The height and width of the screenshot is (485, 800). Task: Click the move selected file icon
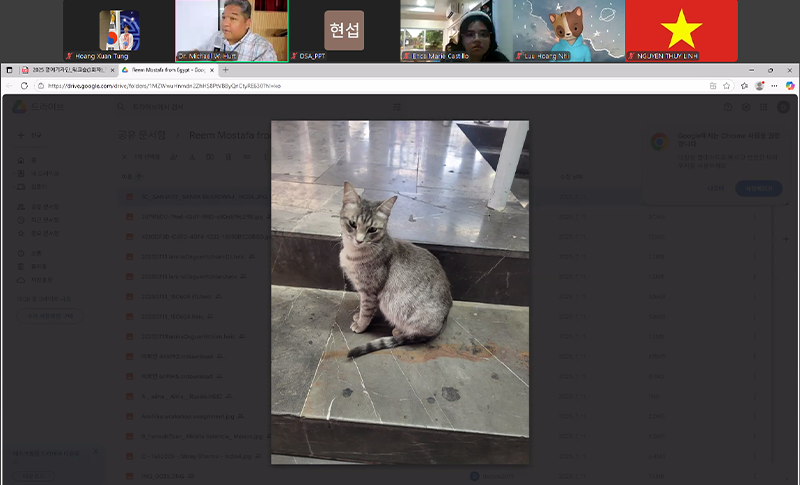210,157
